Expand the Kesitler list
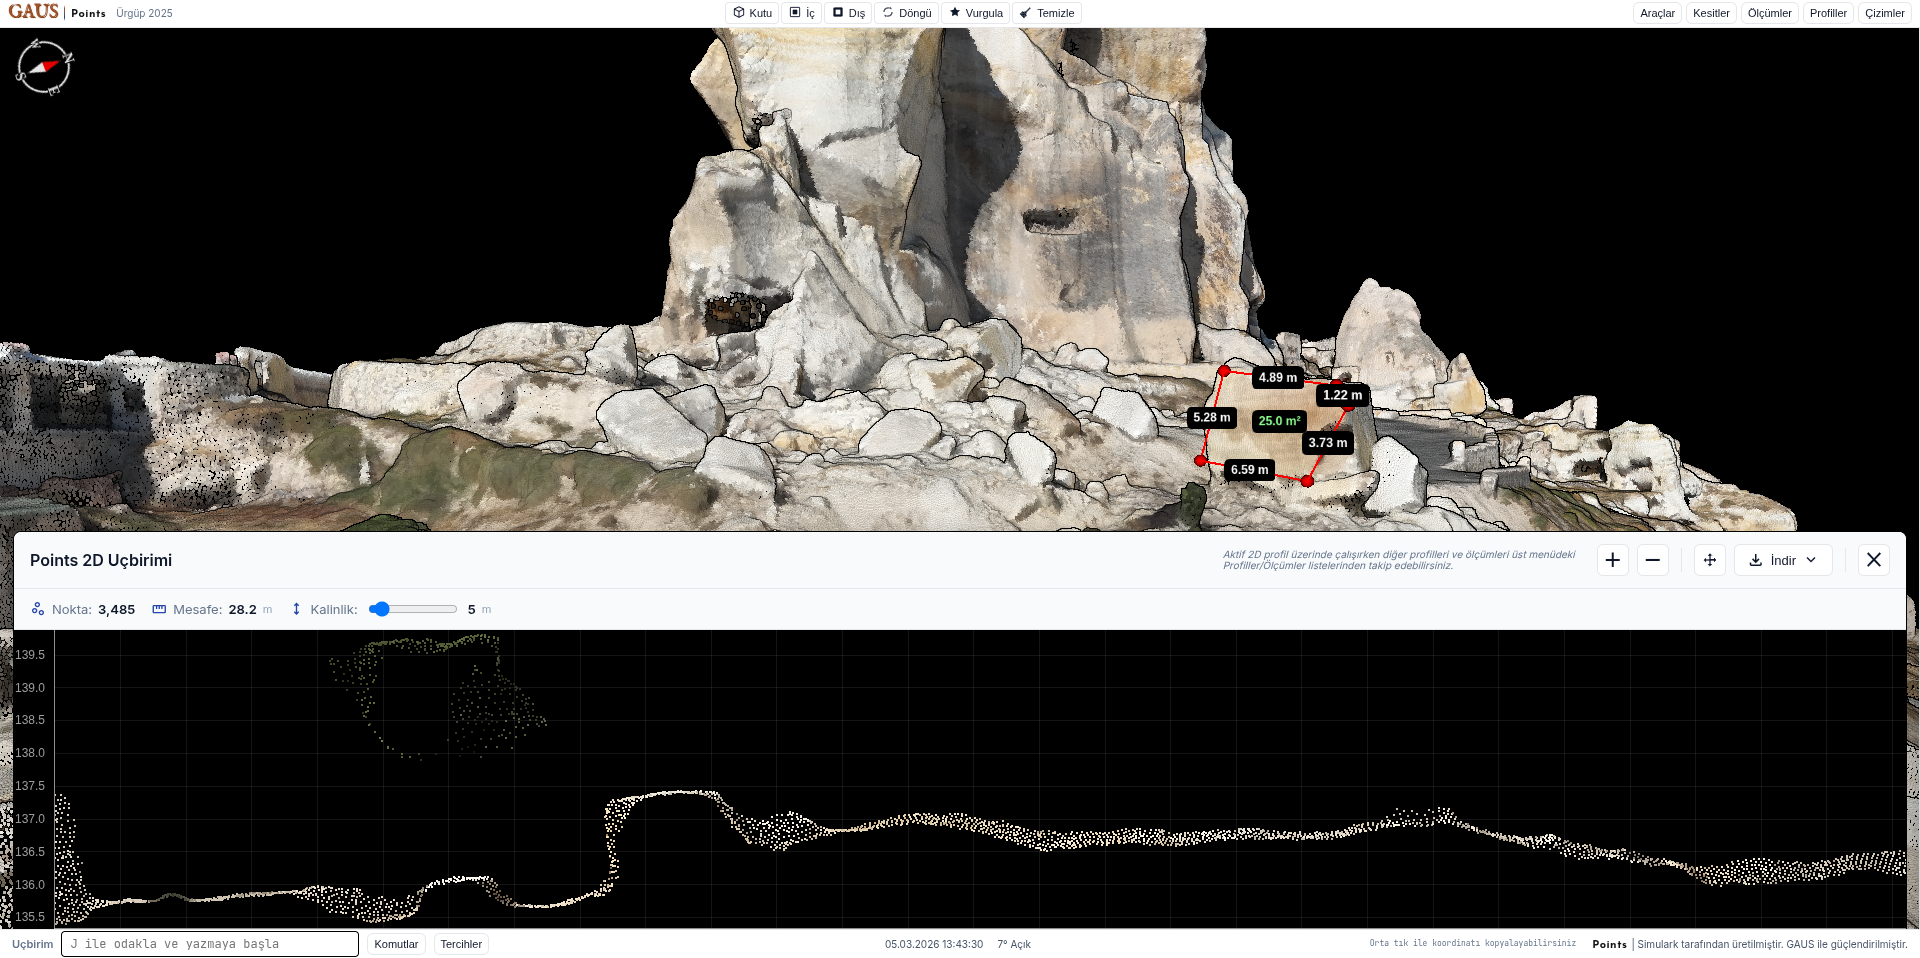 pos(1711,13)
